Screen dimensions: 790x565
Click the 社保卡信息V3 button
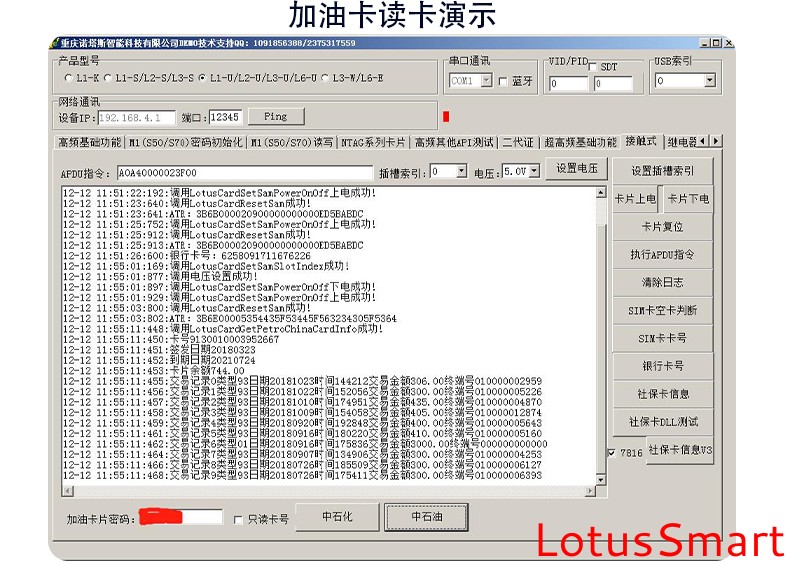point(680,450)
